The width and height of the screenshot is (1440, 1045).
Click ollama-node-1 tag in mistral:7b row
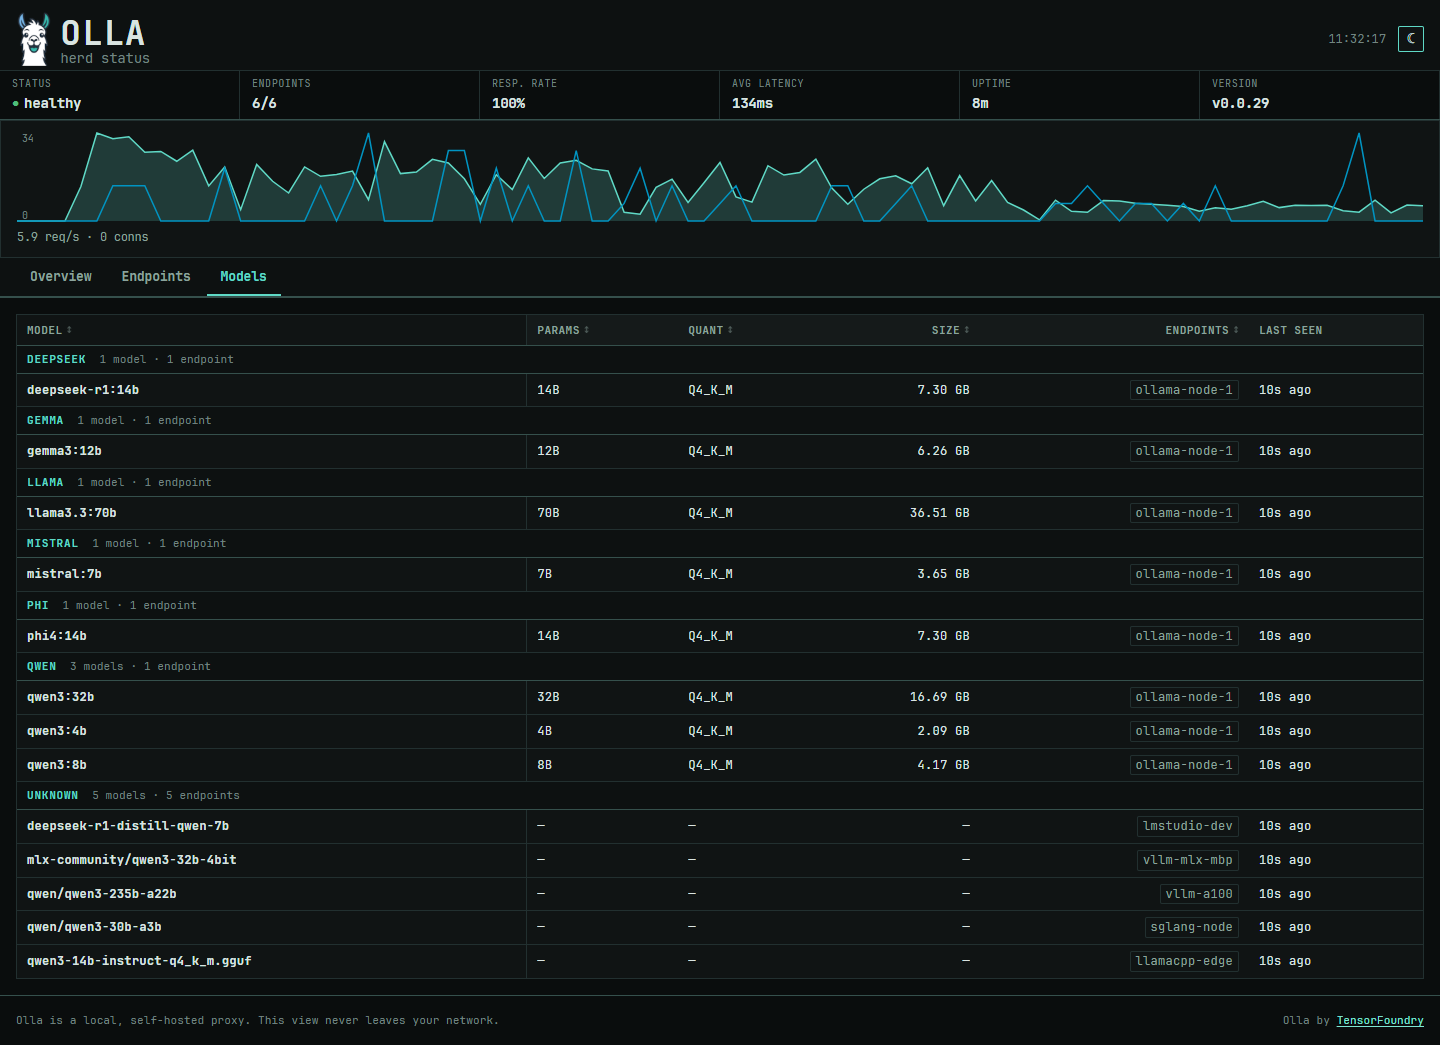1184,574
